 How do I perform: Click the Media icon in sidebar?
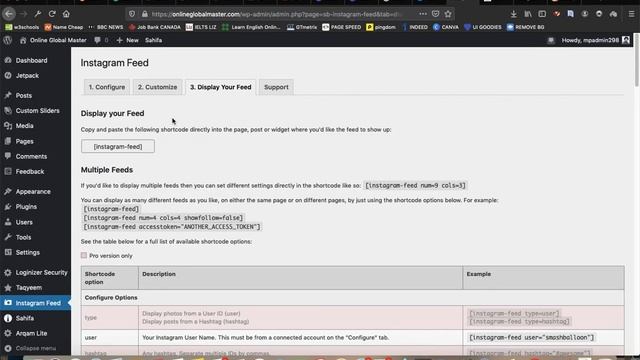click(8, 126)
